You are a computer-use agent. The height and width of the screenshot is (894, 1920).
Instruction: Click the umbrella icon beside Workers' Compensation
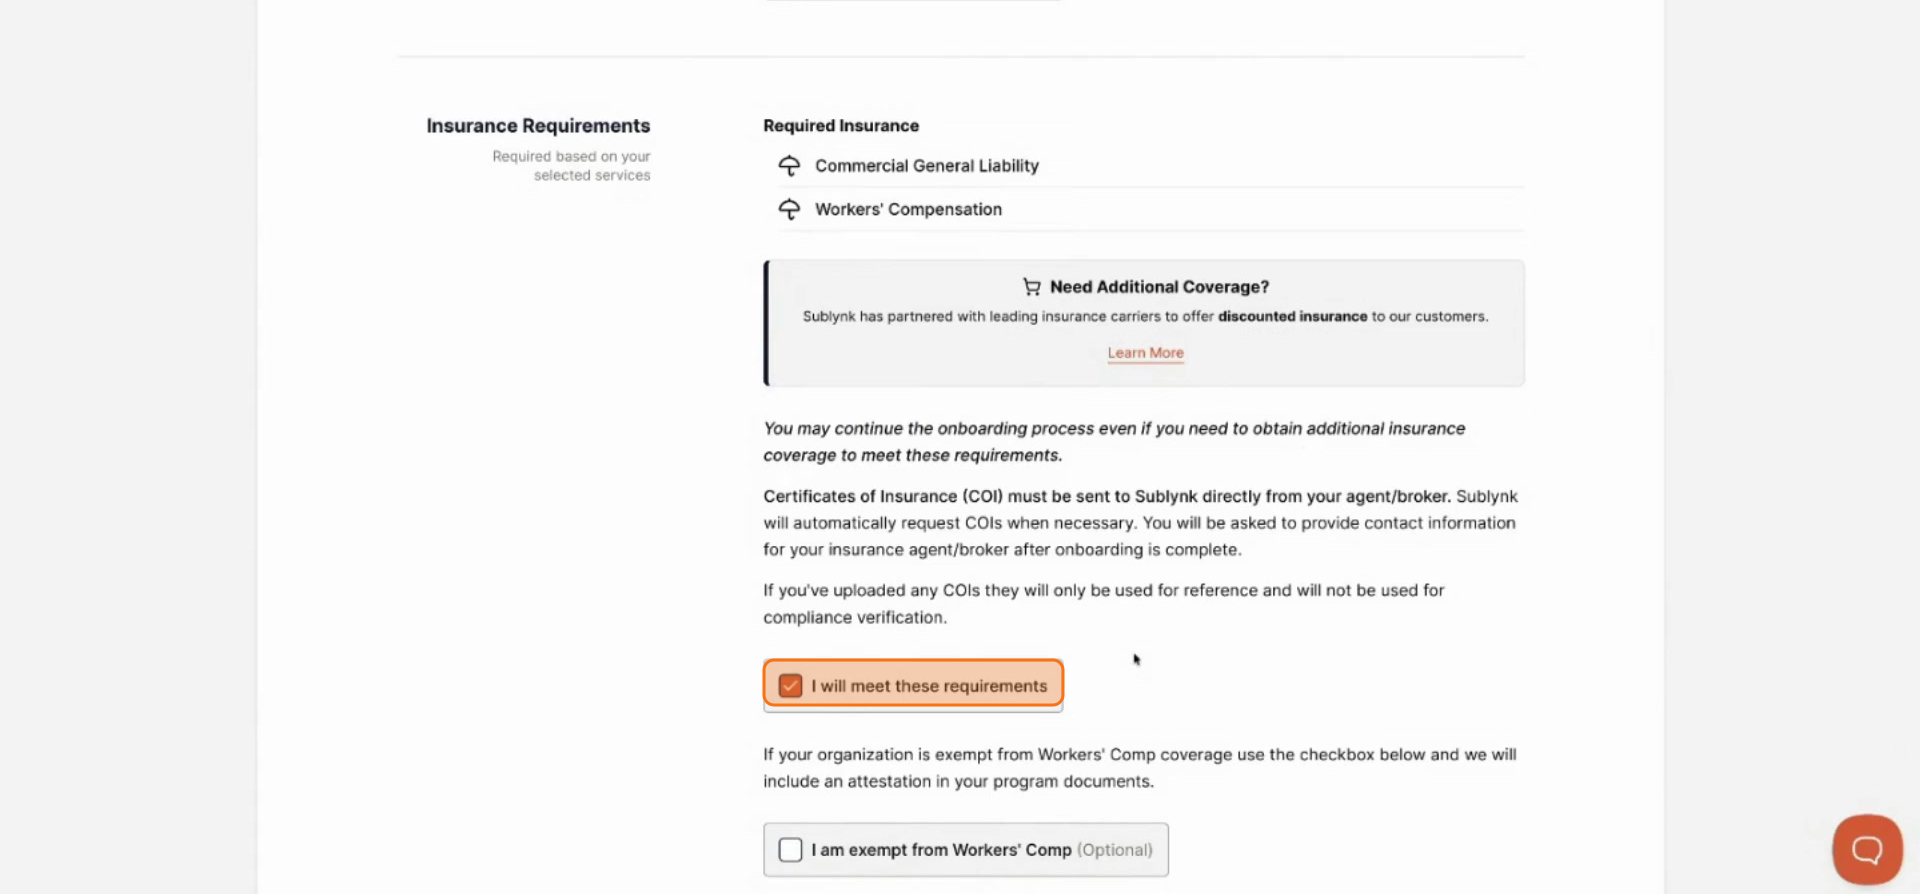pyautogui.click(x=789, y=209)
